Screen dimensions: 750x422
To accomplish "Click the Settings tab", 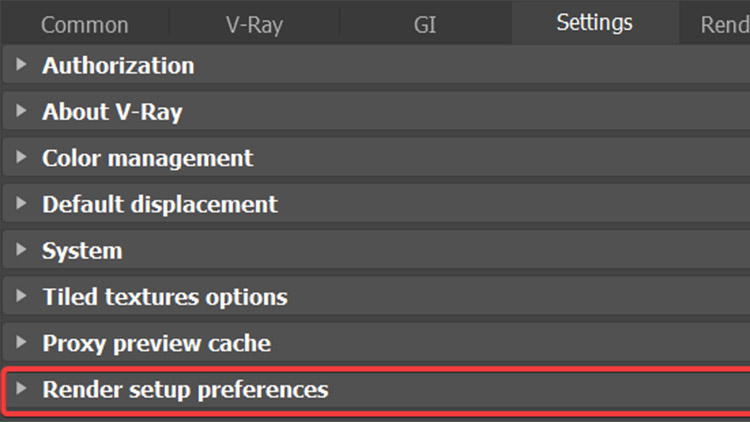I will click(x=594, y=22).
